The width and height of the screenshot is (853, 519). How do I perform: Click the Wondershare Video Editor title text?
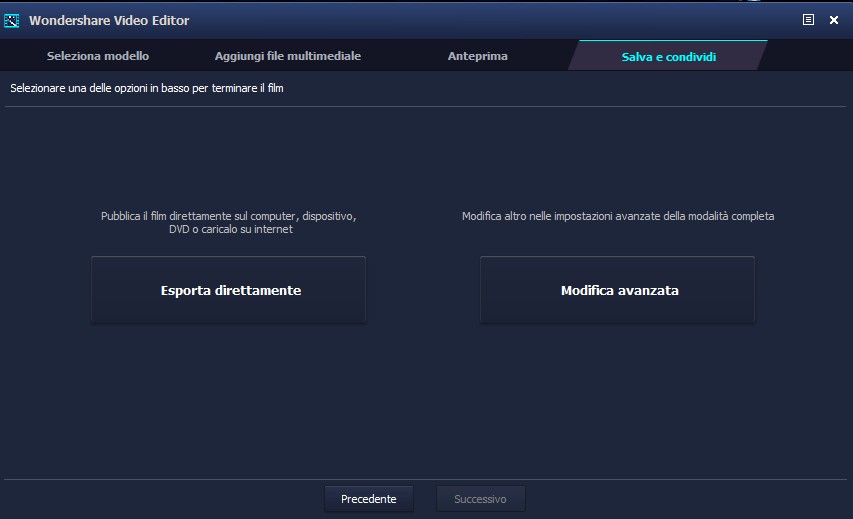click(x=109, y=21)
